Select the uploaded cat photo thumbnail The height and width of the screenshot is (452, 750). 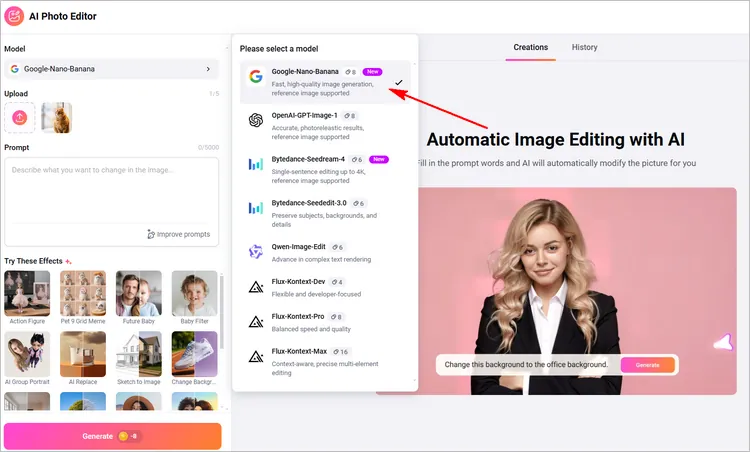tap(56, 117)
